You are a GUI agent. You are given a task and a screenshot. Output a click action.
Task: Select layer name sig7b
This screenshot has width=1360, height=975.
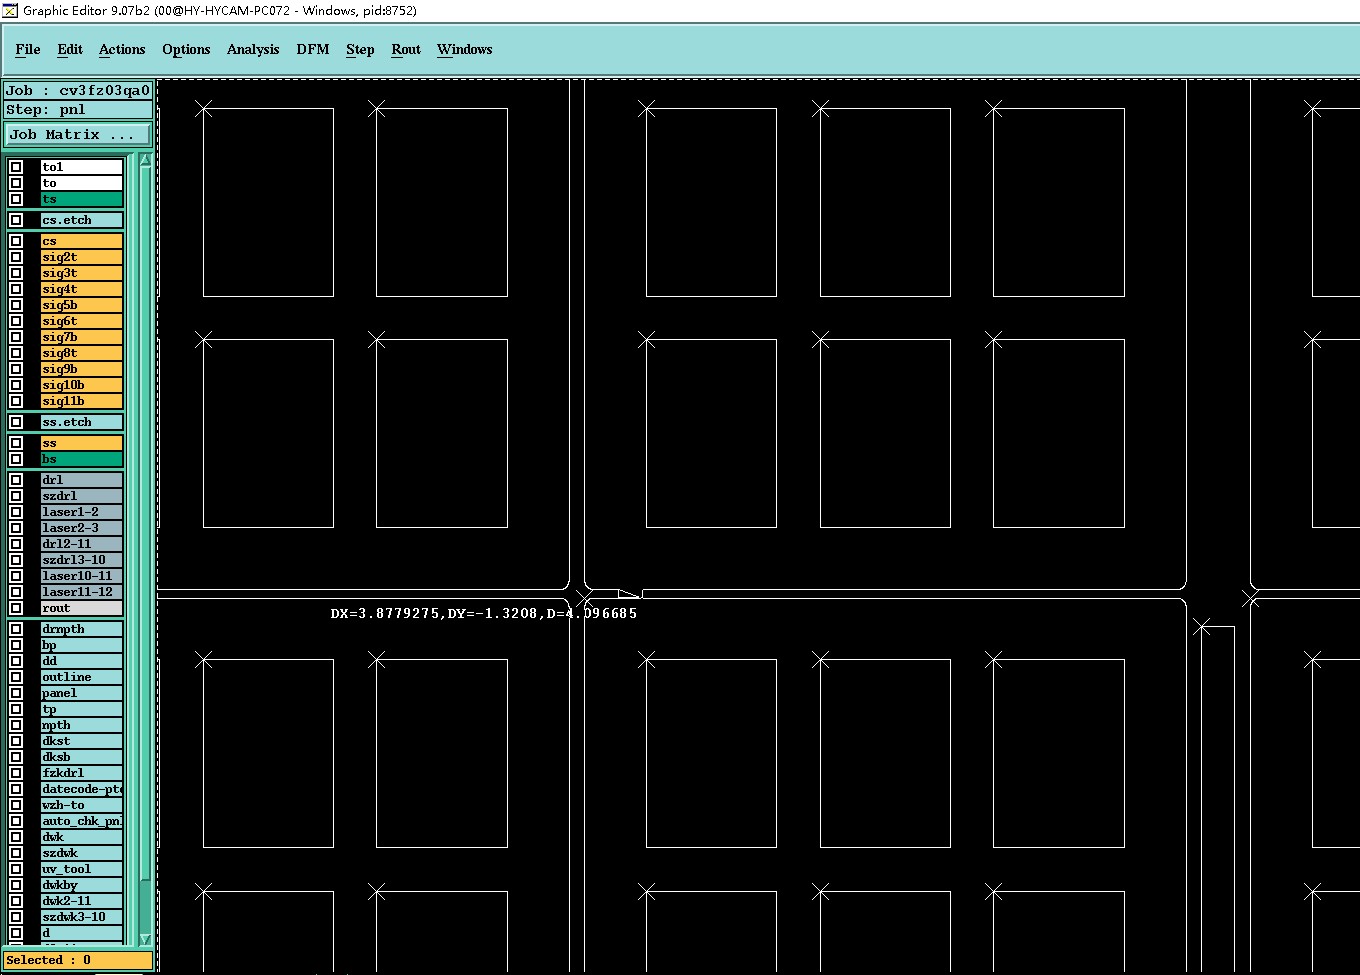point(82,337)
